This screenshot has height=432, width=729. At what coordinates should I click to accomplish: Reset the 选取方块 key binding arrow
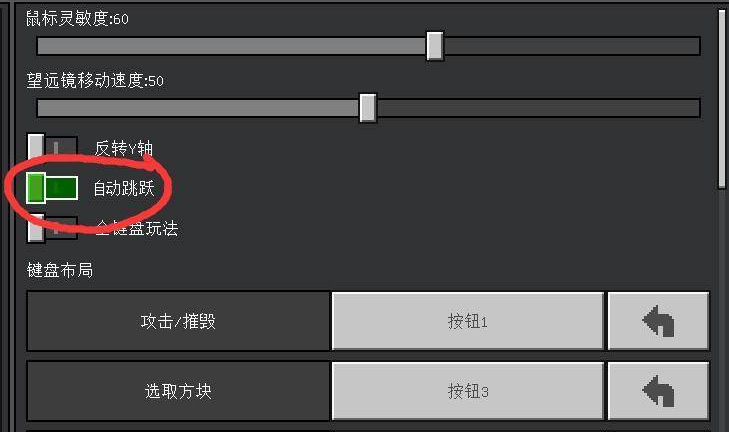(x=658, y=391)
